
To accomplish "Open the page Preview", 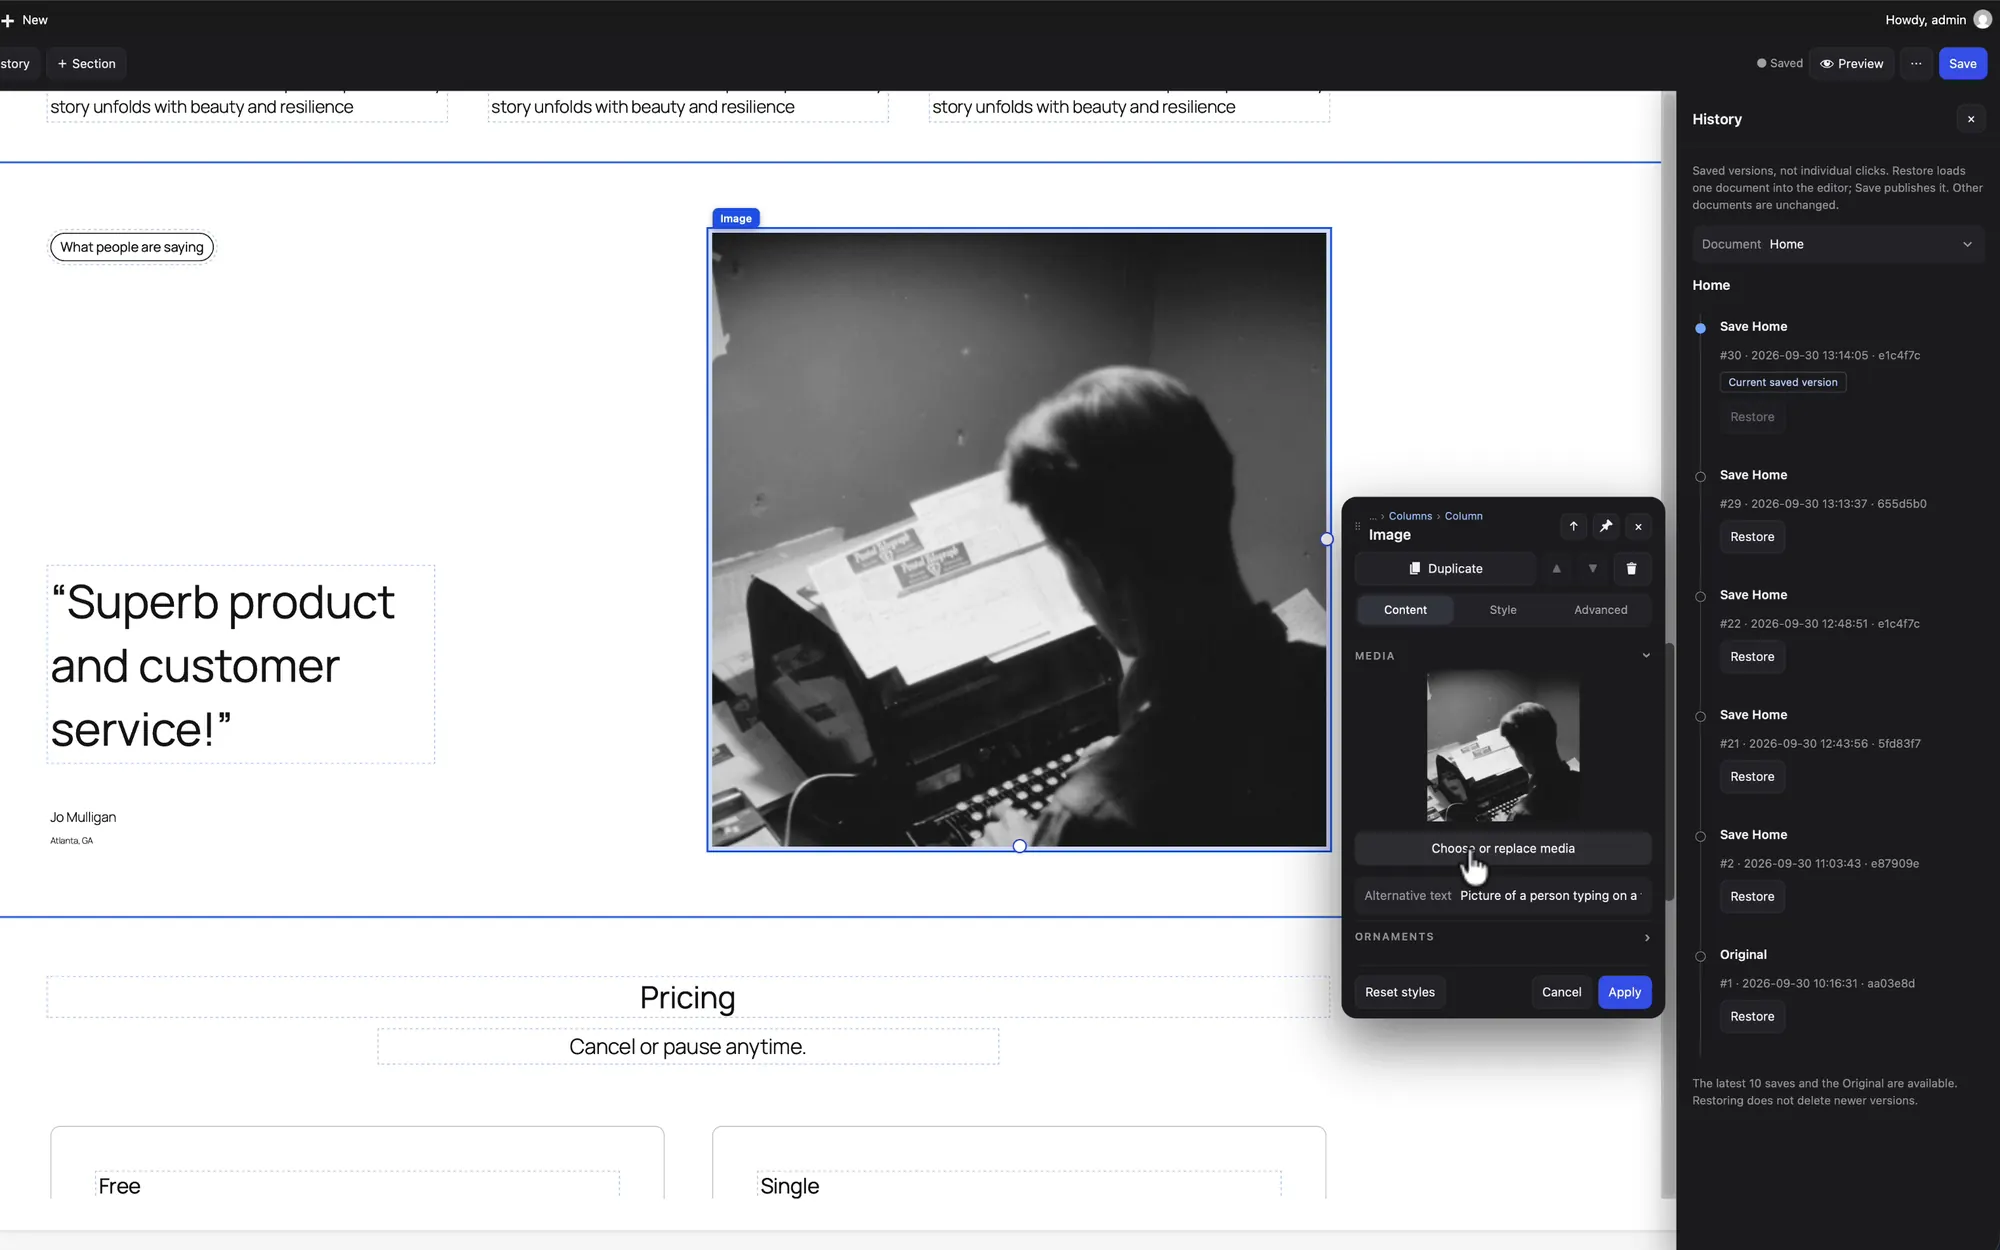I will [x=1851, y=63].
